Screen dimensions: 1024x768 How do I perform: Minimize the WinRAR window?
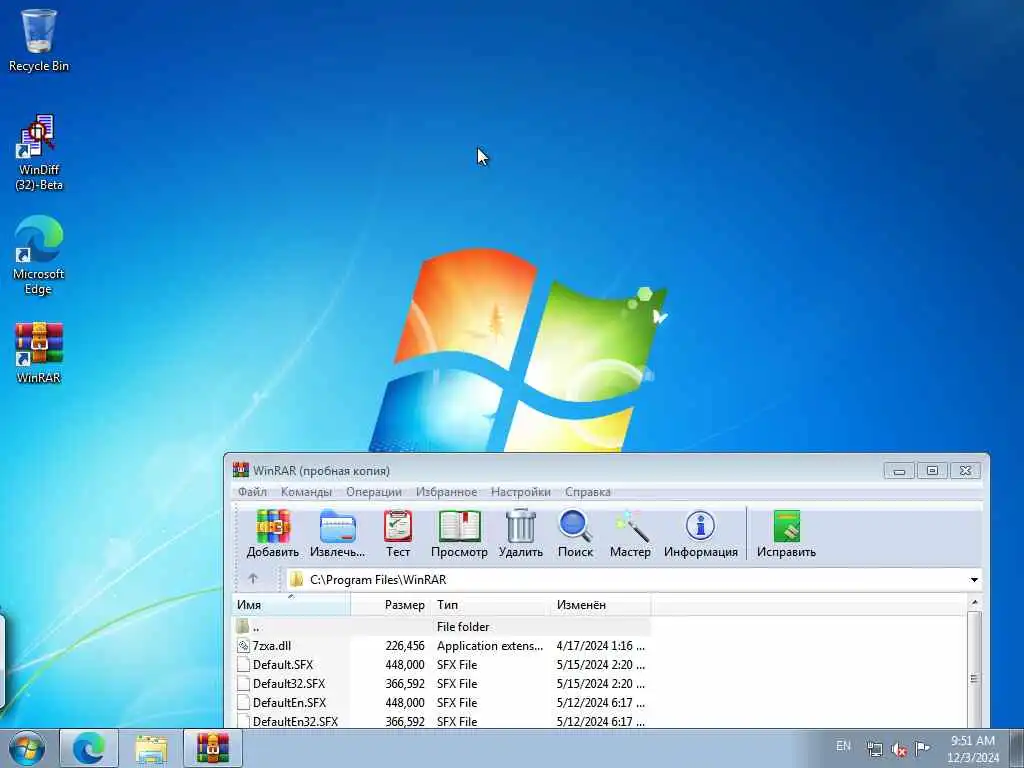click(x=899, y=470)
